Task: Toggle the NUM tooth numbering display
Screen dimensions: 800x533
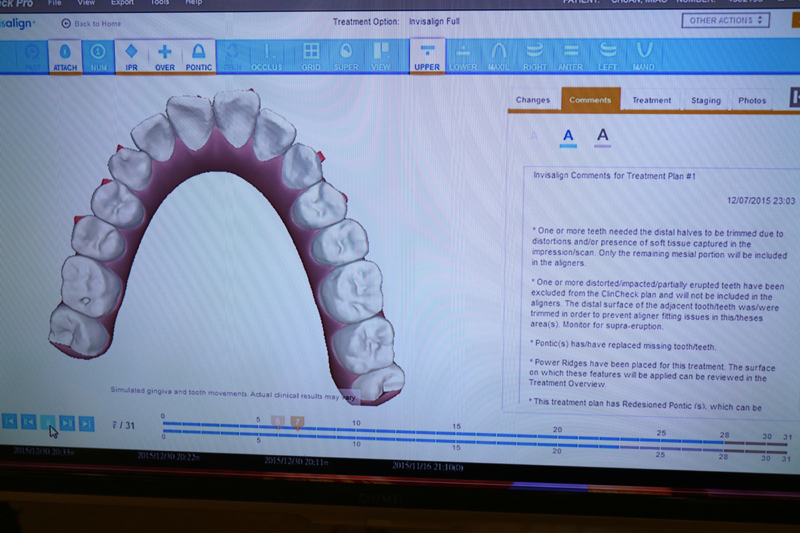Action: (x=98, y=57)
